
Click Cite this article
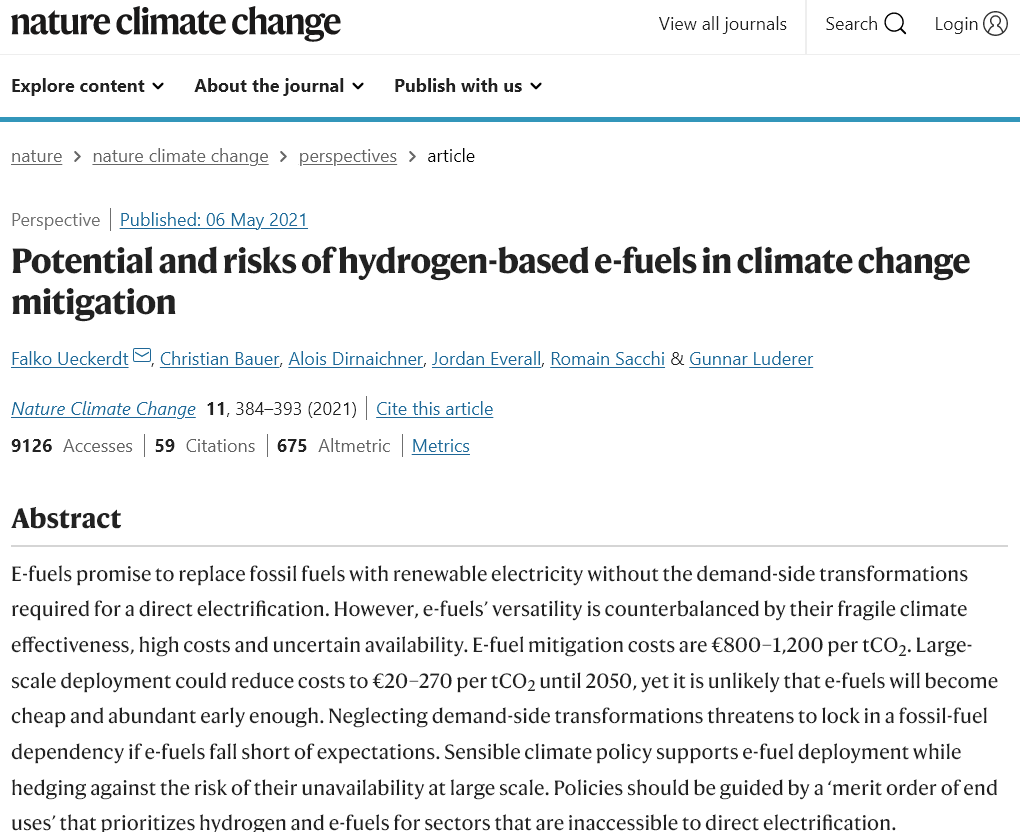(435, 409)
